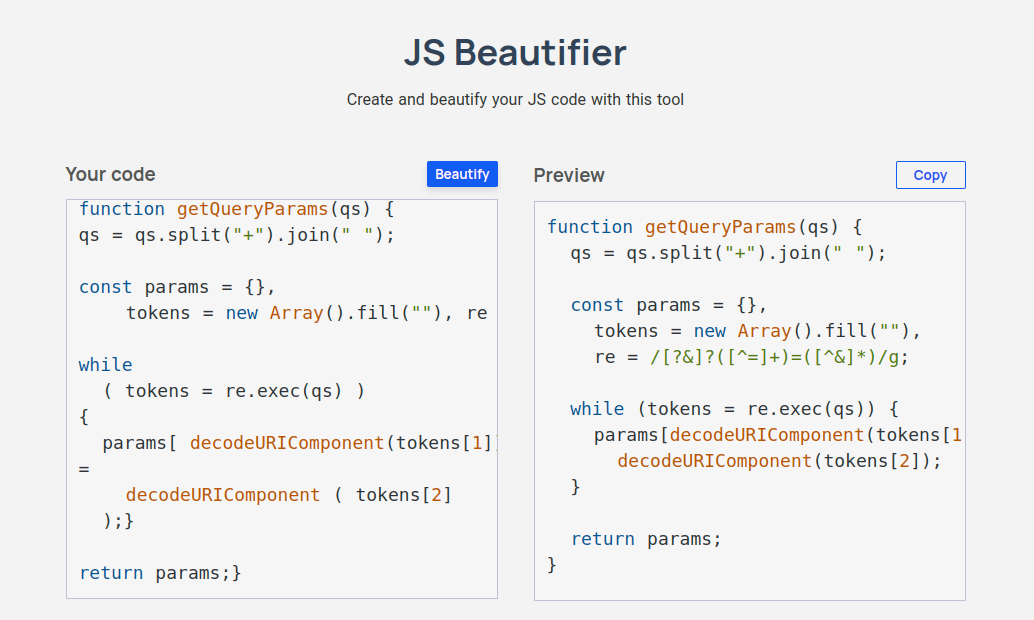1034x620 pixels.
Task: Click the subtitle text under JS Beautifier
Action: pyautogui.click(x=516, y=100)
